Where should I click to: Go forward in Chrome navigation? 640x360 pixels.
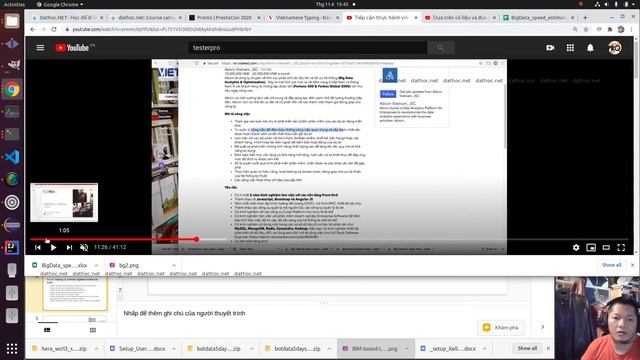(x=43, y=29)
